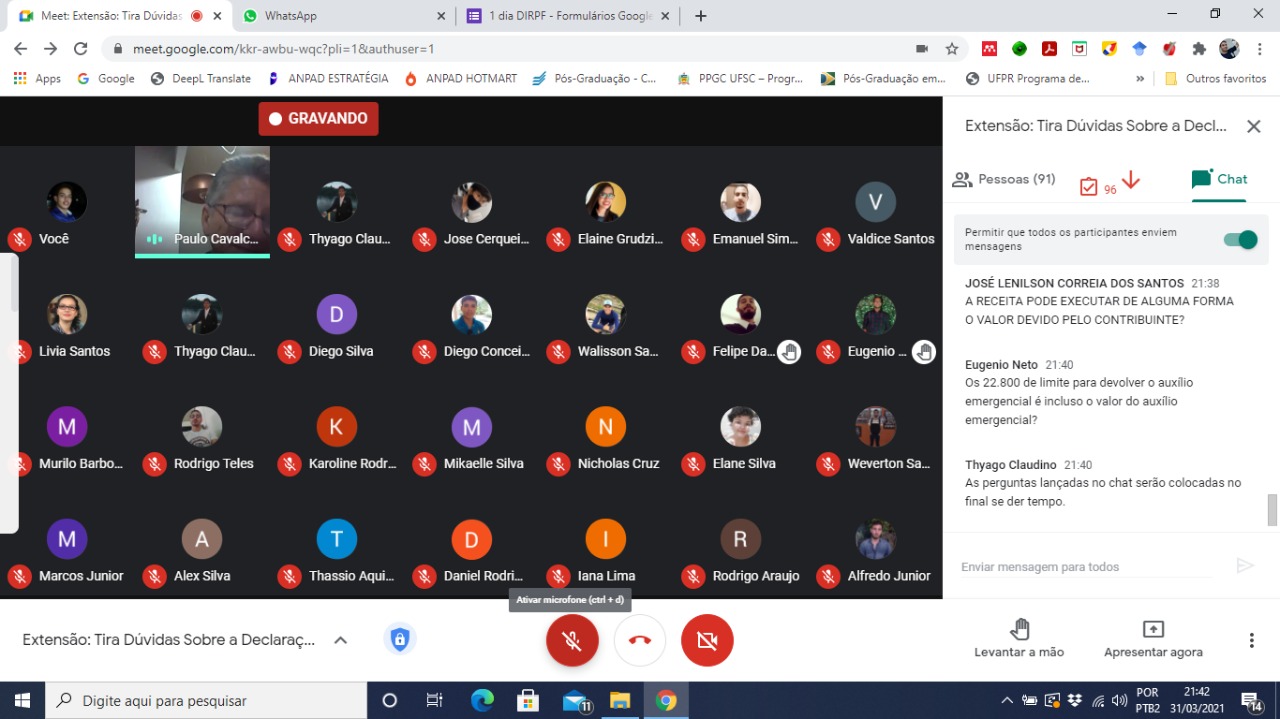Unmute the microphone

coord(572,640)
